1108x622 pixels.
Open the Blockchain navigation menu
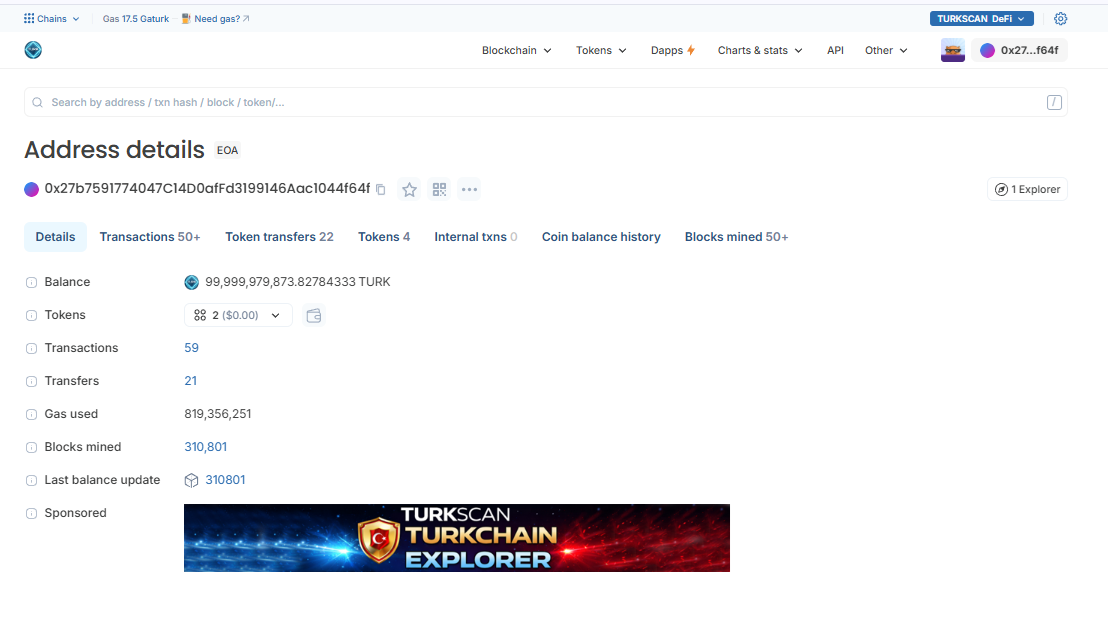[x=516, y=50]
